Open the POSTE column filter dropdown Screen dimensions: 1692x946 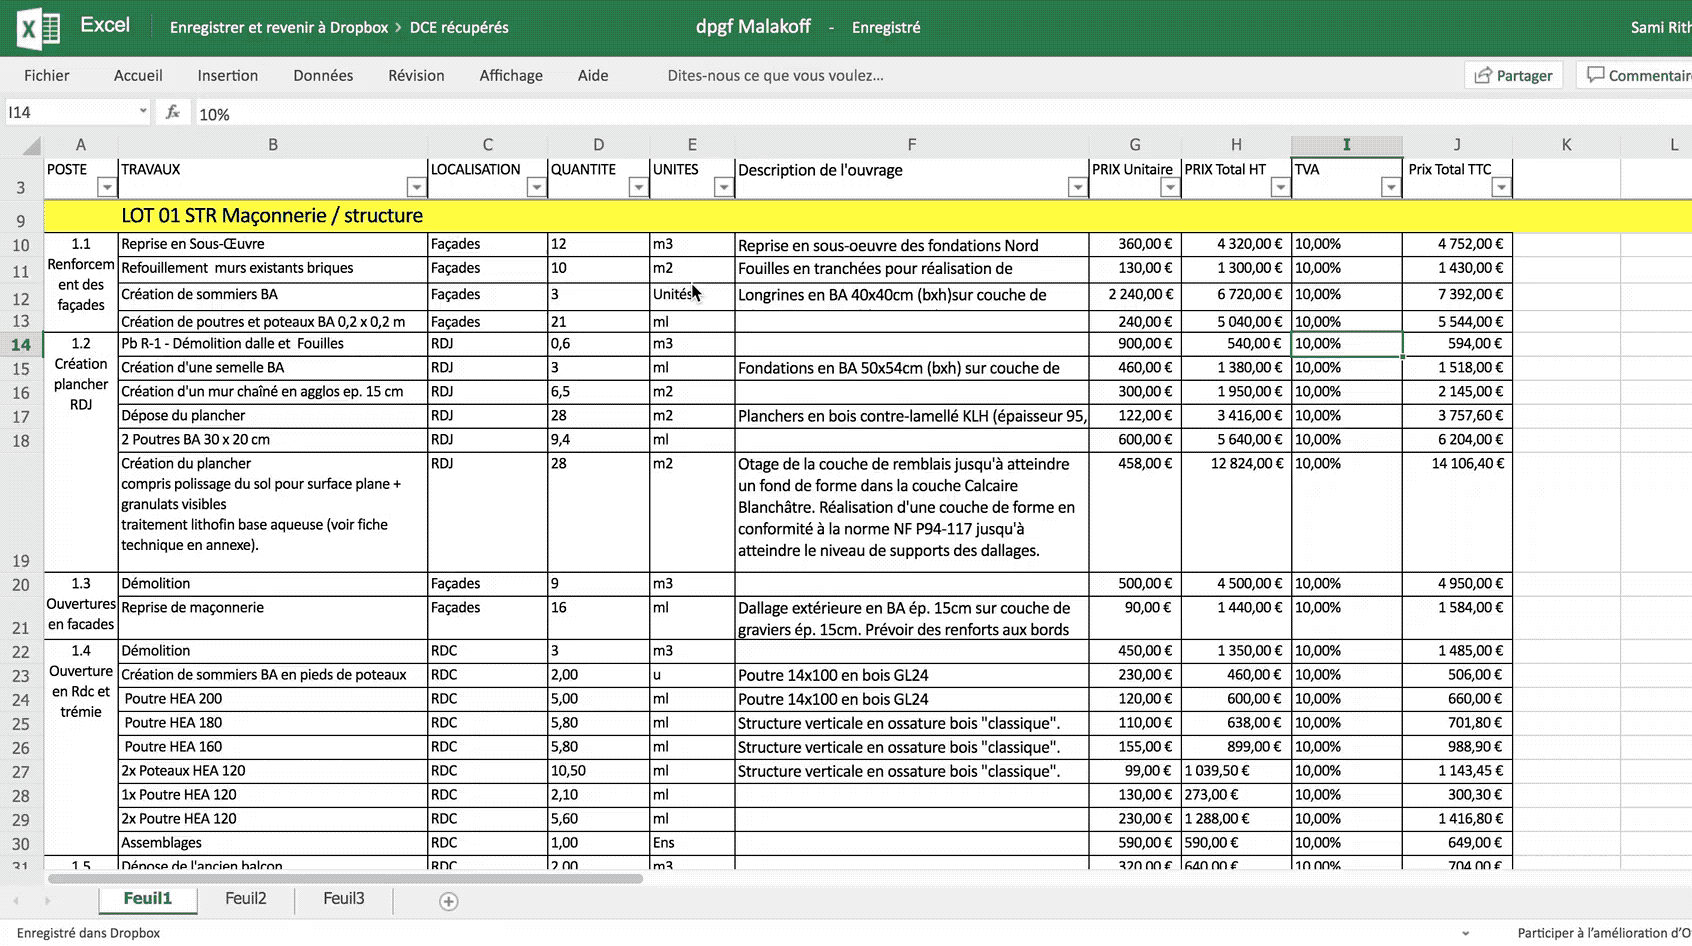(x=106, y=188)
